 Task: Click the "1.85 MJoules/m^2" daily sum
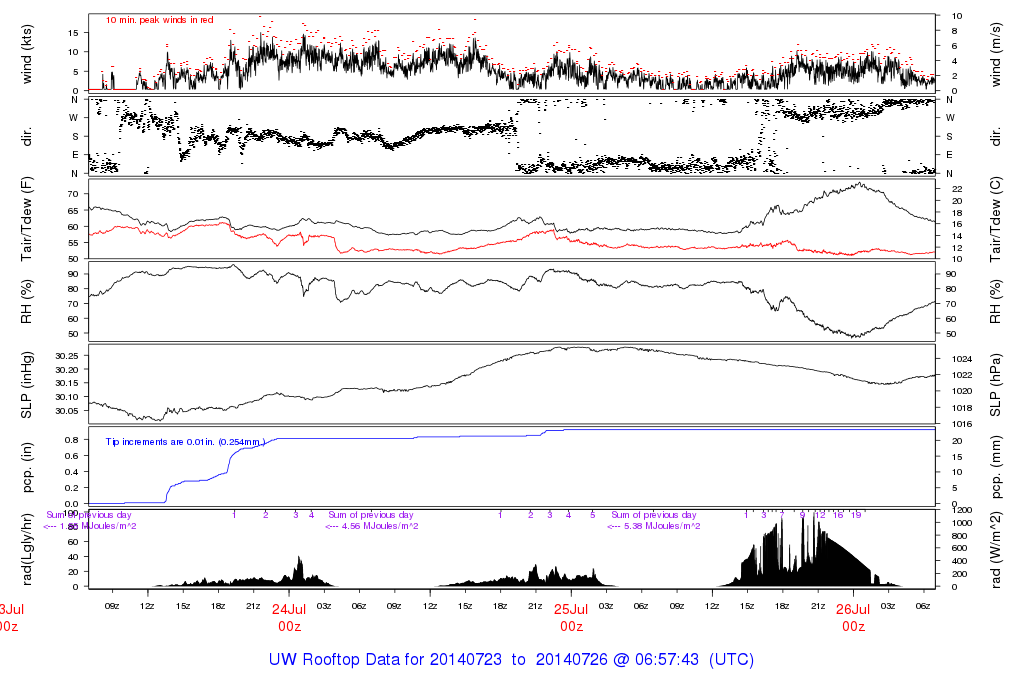point(98,526)
